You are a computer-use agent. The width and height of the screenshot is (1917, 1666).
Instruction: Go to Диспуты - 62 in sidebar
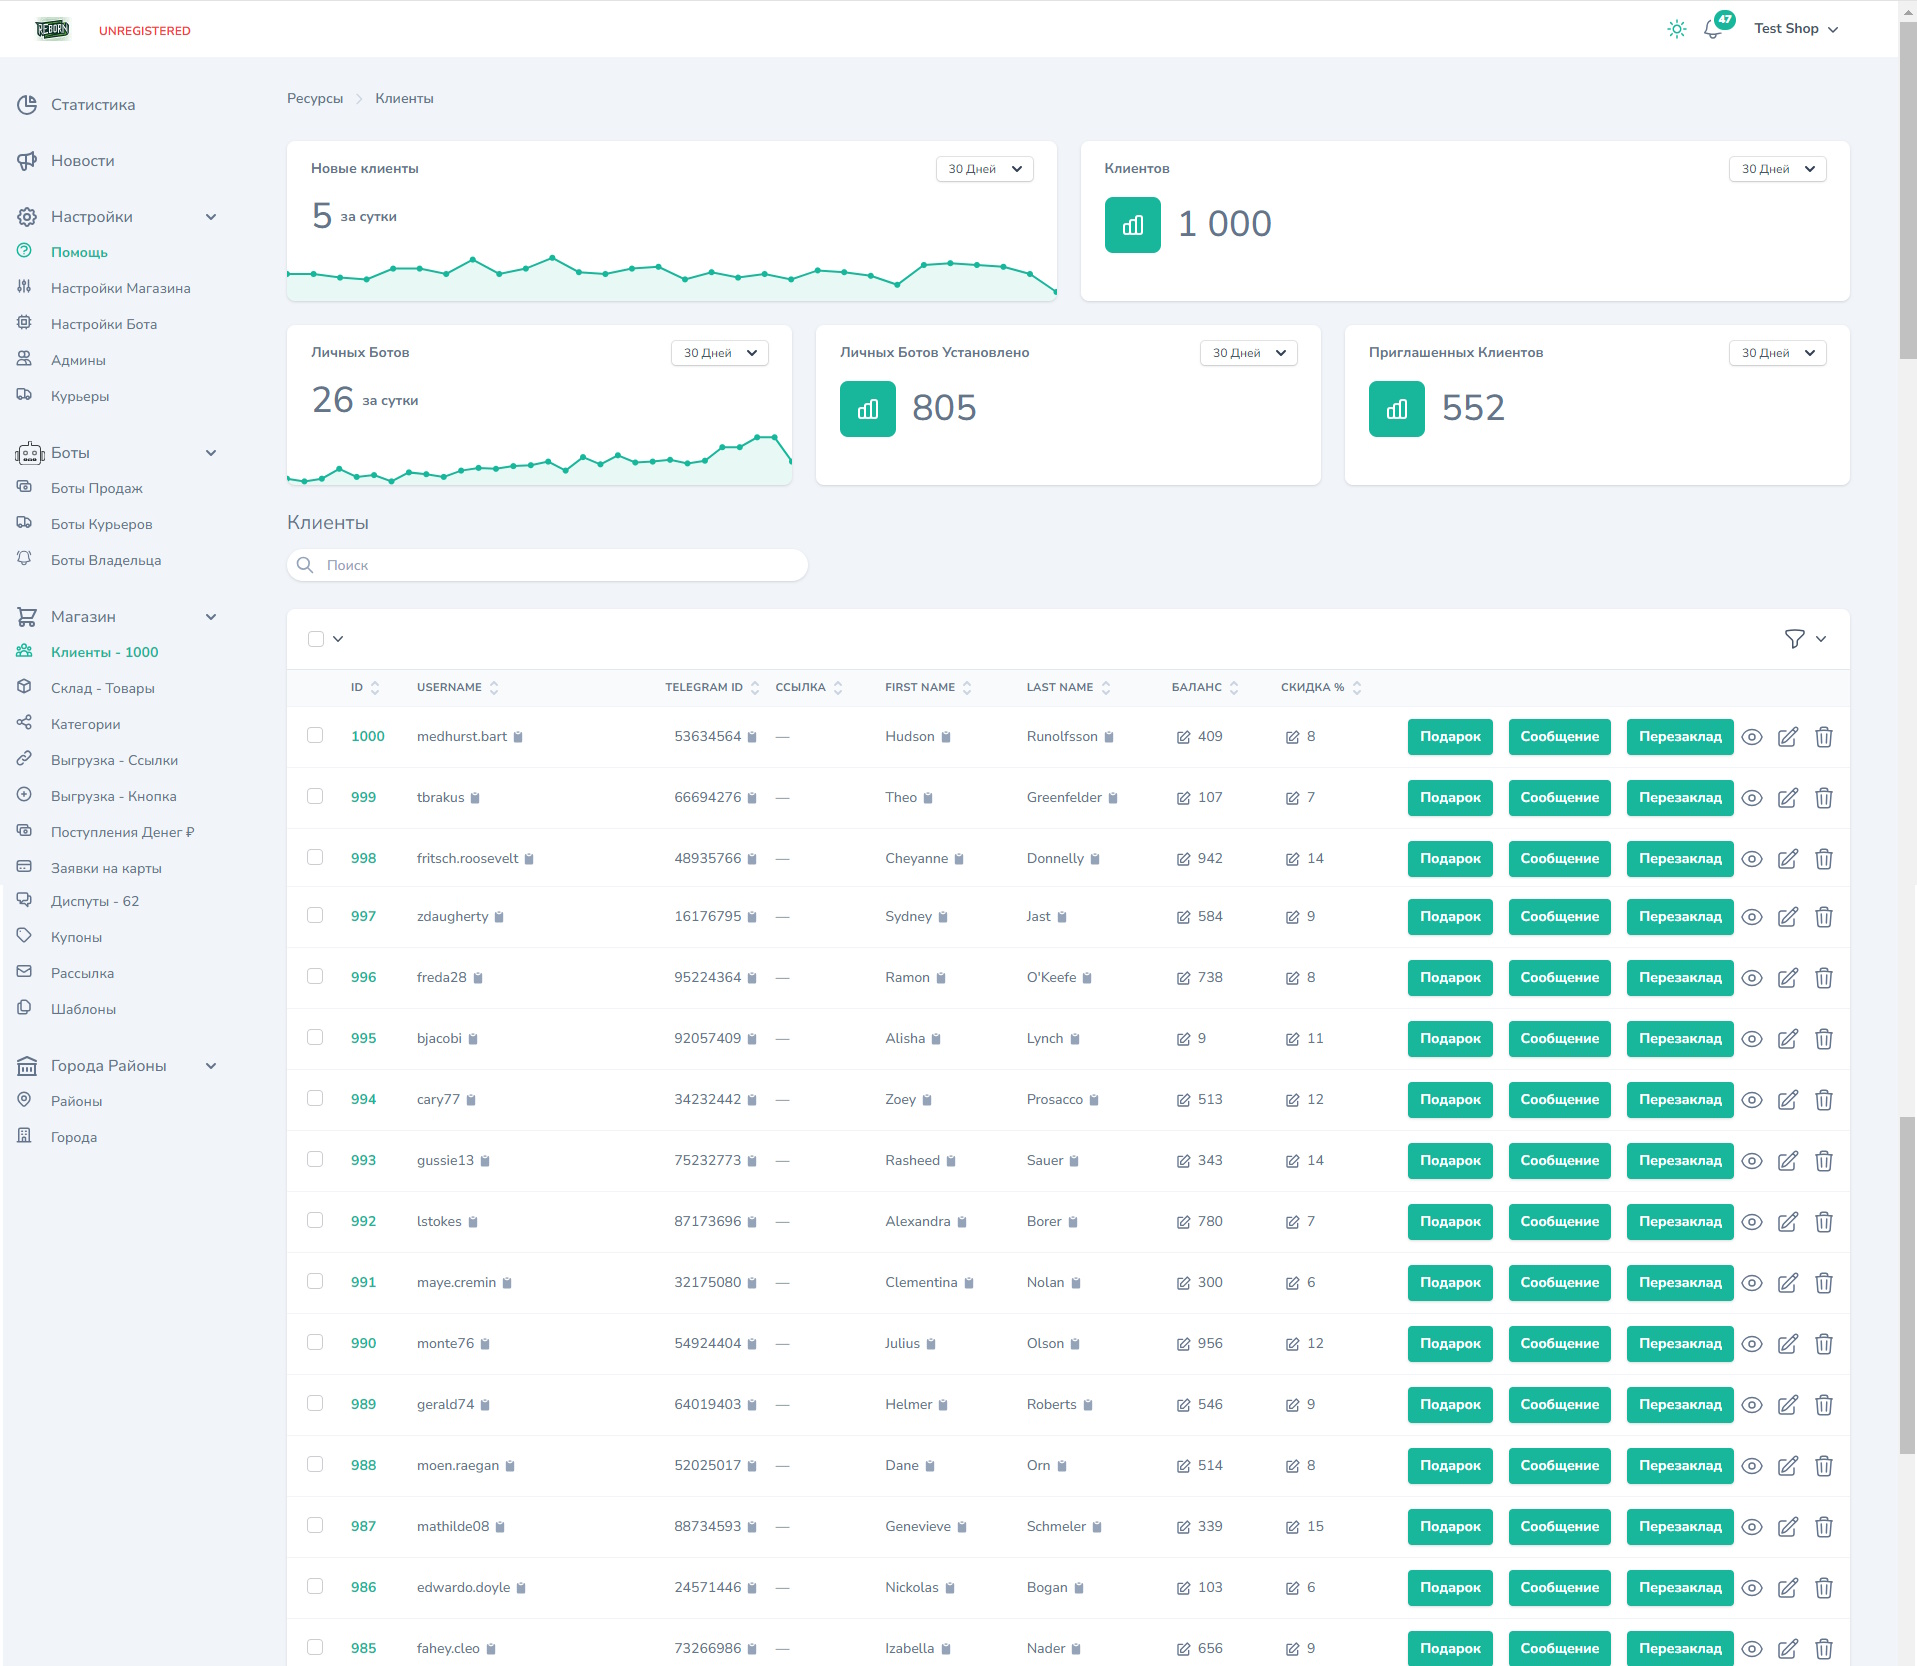coord(95,901)
